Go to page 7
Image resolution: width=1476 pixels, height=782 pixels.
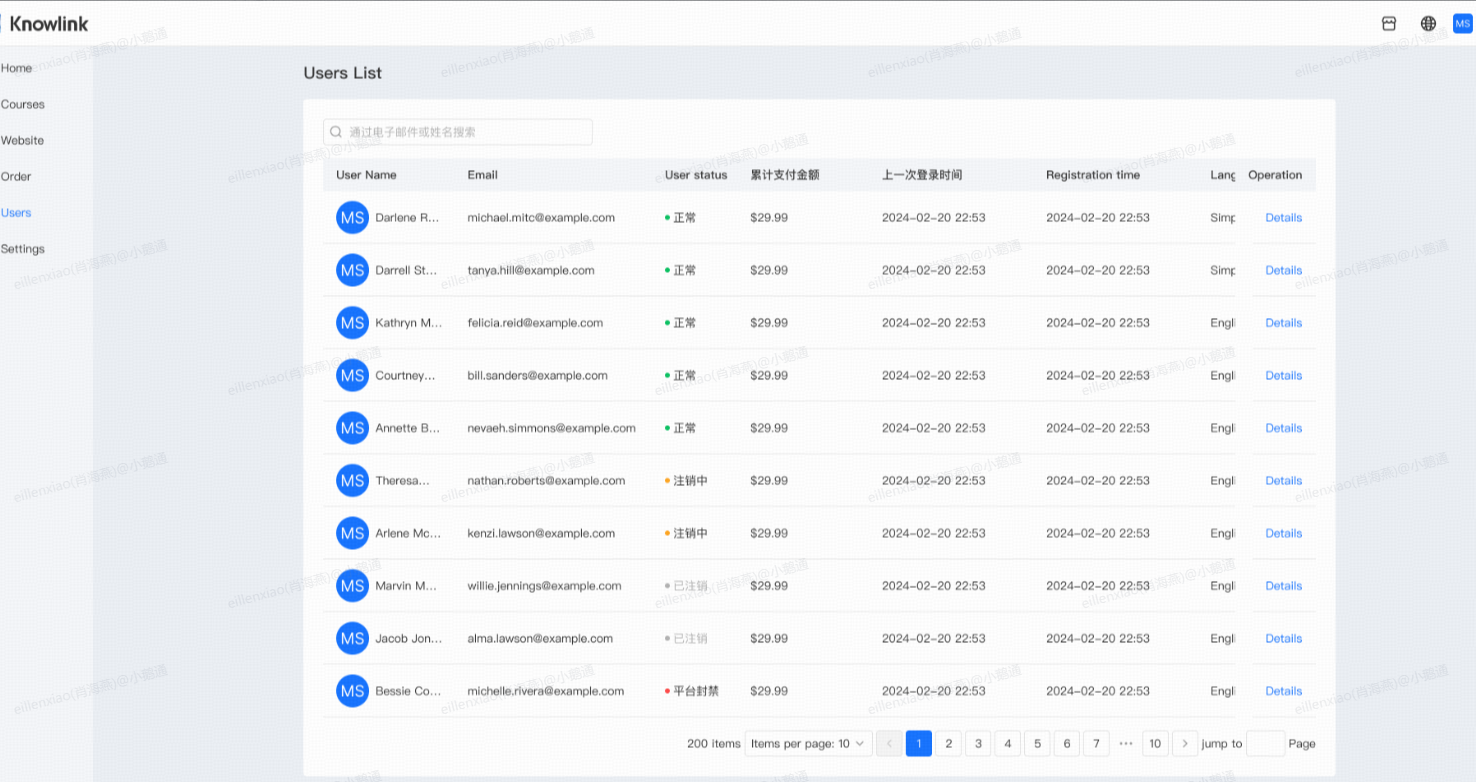click(x=1096, y=743)
